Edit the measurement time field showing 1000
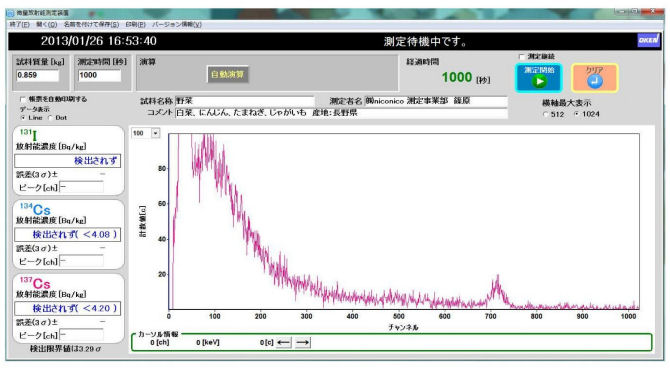This screenshot has width=670, height=370. [99, 75]
